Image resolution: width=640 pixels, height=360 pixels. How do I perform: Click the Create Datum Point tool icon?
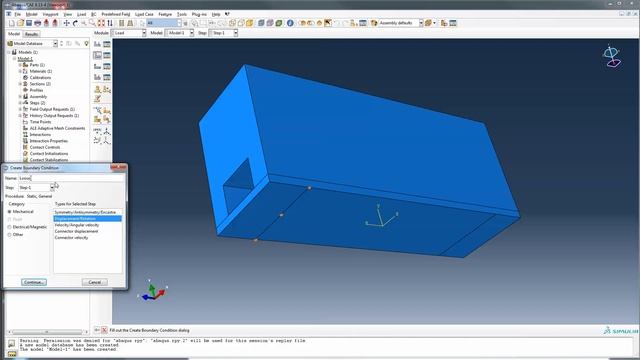pos(98,131)
